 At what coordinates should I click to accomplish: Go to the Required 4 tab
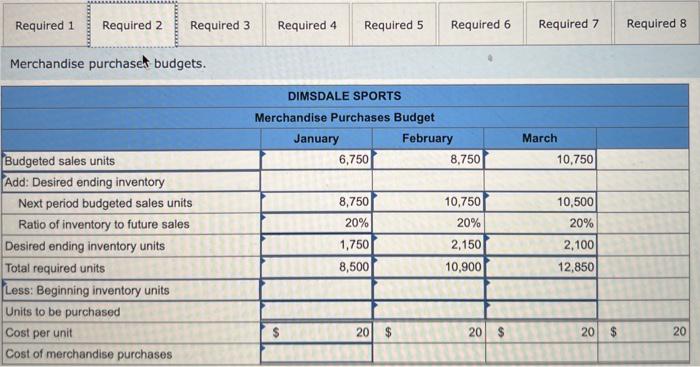(307, 25)
